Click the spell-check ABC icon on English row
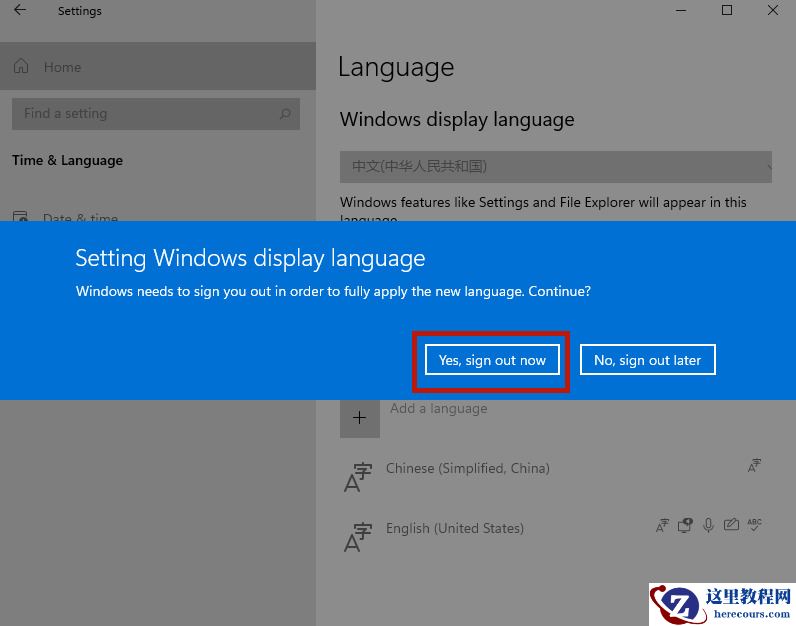The width and height of the screenshot is (796, 626). click(754, 524)
